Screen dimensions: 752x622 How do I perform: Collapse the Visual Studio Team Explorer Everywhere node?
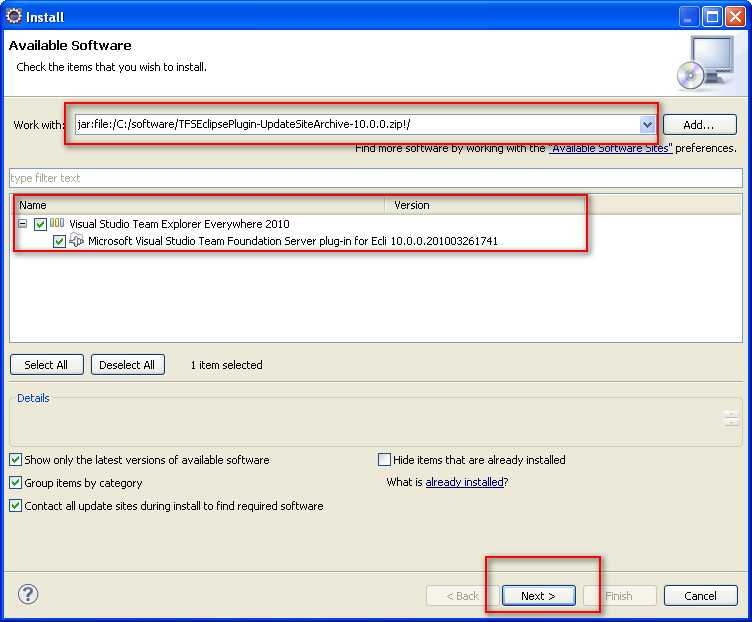tap(22, 223)
